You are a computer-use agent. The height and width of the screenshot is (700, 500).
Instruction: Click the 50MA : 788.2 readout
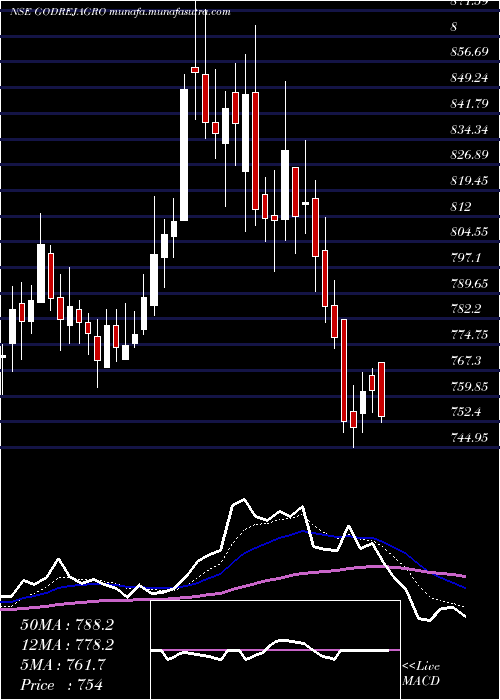[x=67, y=625]
